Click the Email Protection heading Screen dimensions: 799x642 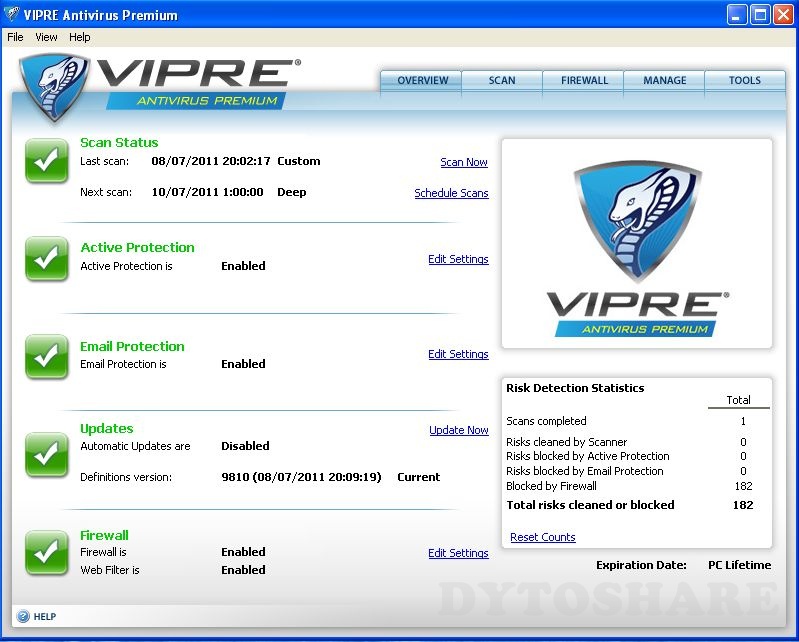tap(132, 346)
